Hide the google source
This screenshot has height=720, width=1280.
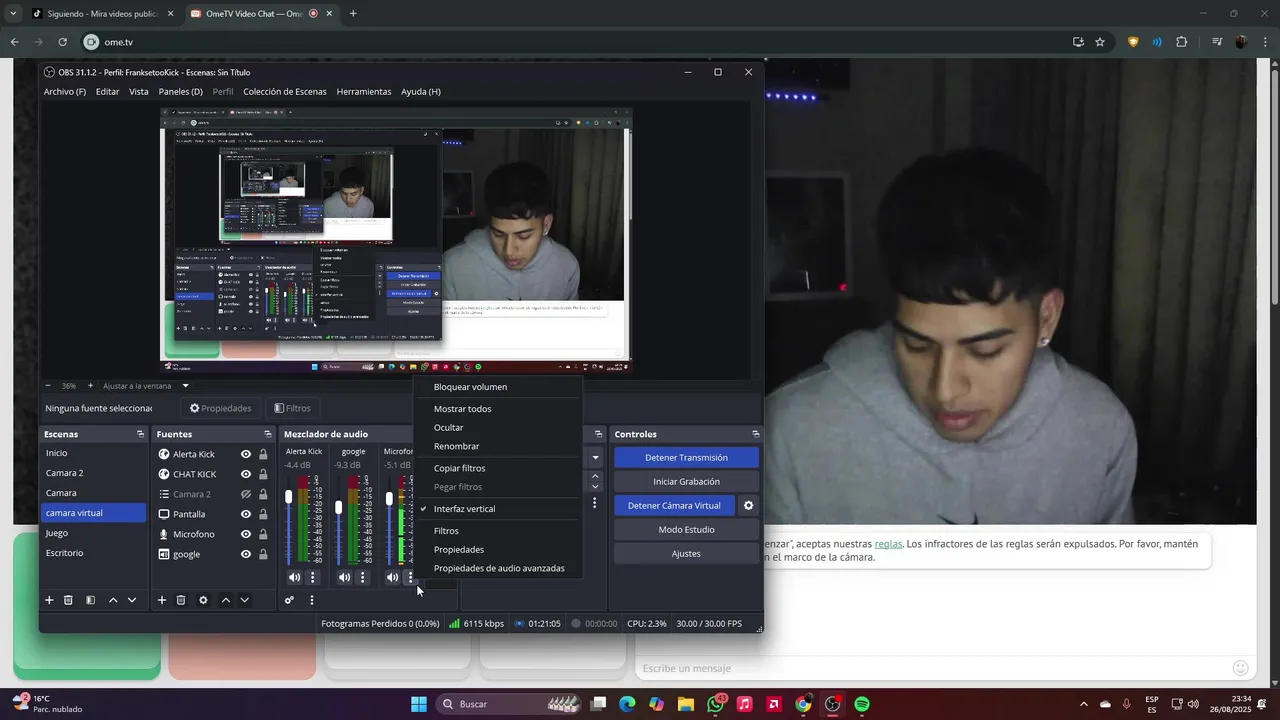(246, 554)
